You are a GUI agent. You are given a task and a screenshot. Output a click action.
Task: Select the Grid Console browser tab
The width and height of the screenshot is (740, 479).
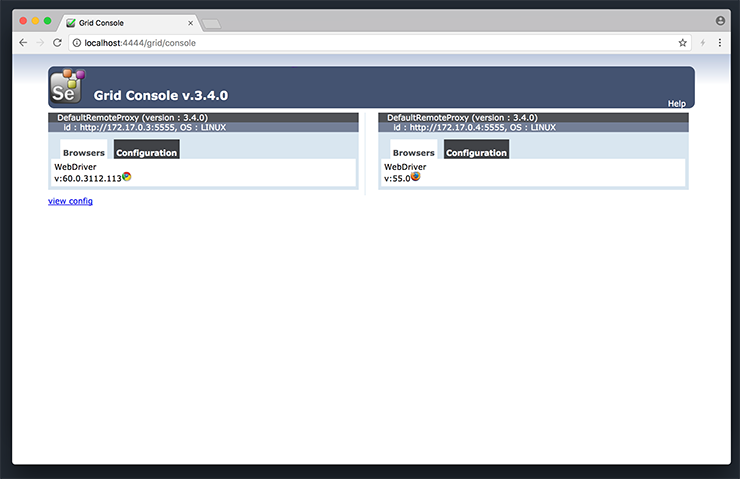click(x=129, y=23)
